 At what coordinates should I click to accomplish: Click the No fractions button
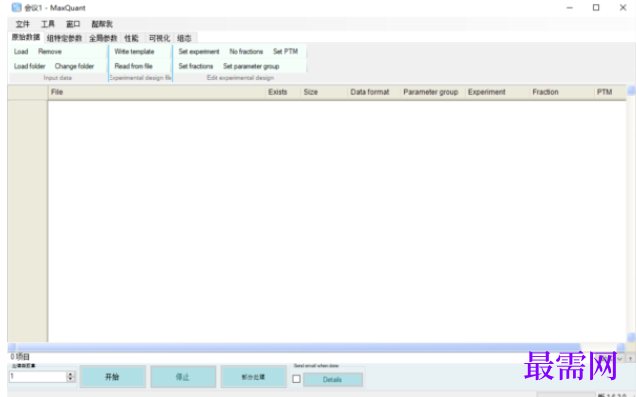(246, 52)
